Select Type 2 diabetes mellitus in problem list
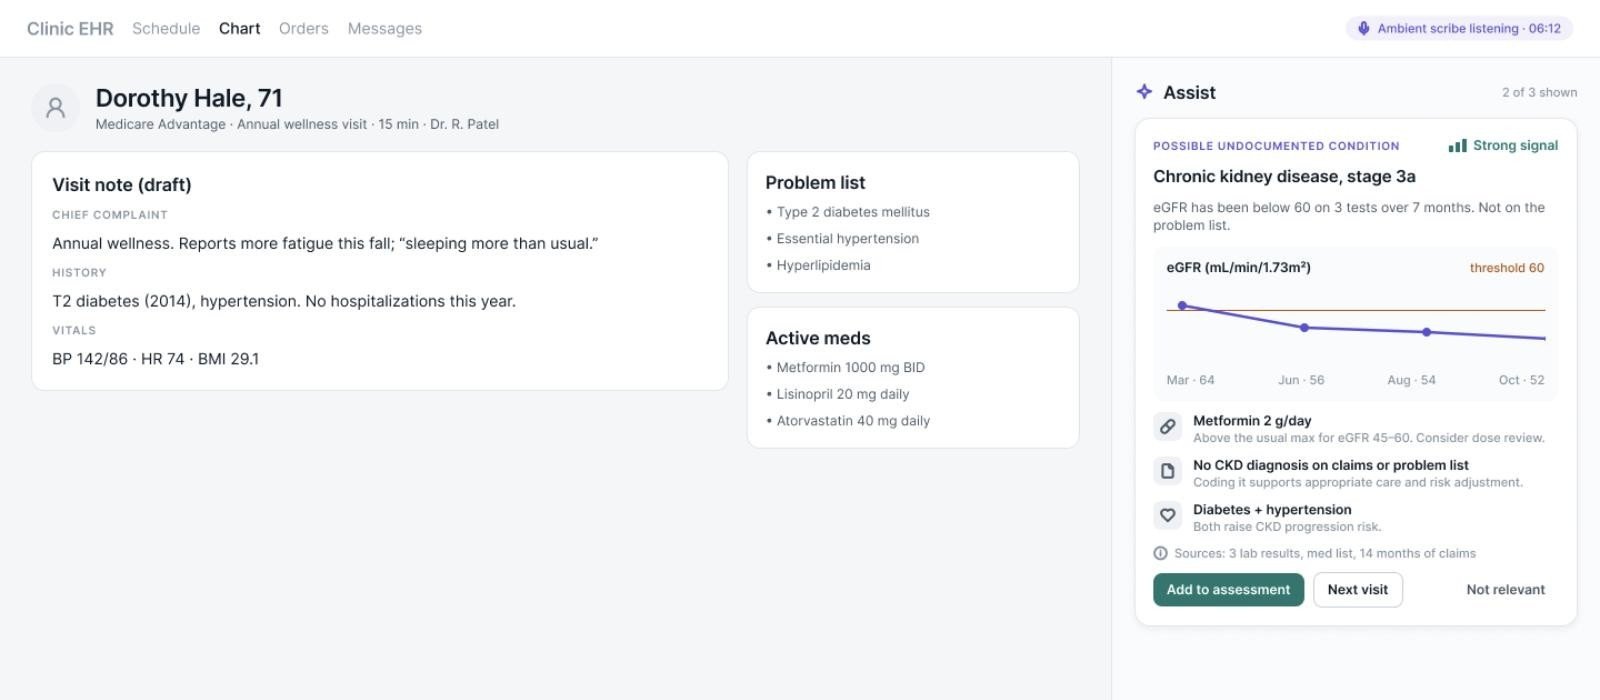Viewport: 1600px width, 700px height. pyautogui.click(x=848, y=212)
